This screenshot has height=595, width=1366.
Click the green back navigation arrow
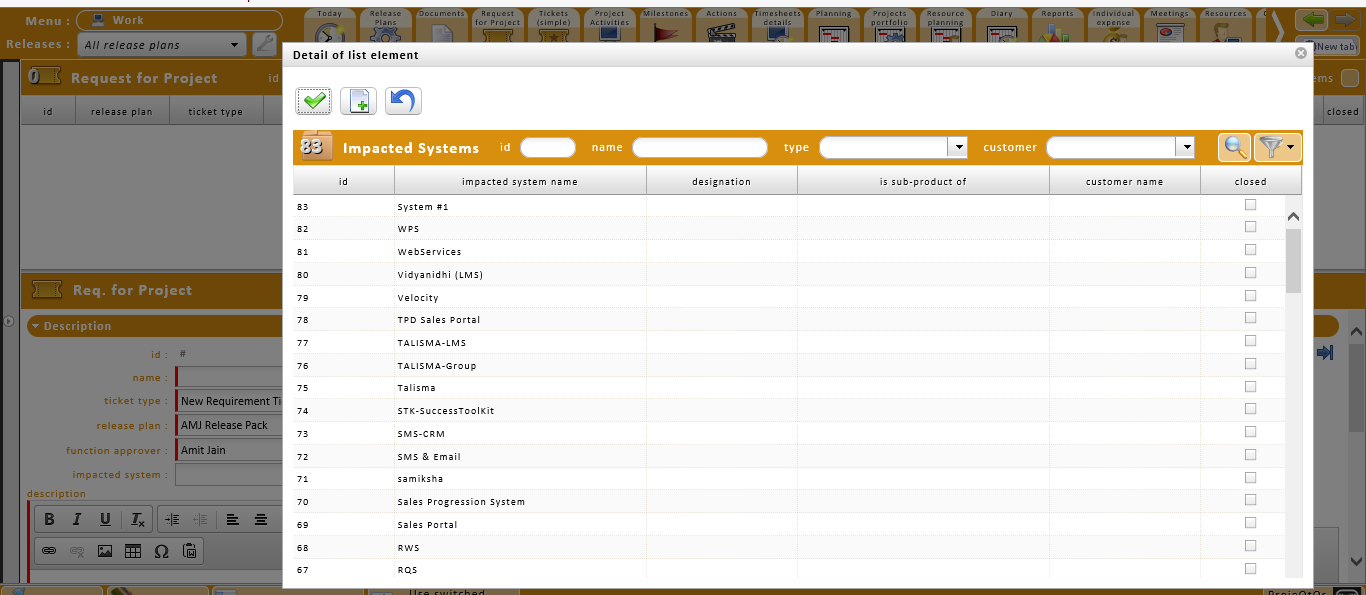coord(1315,20)
